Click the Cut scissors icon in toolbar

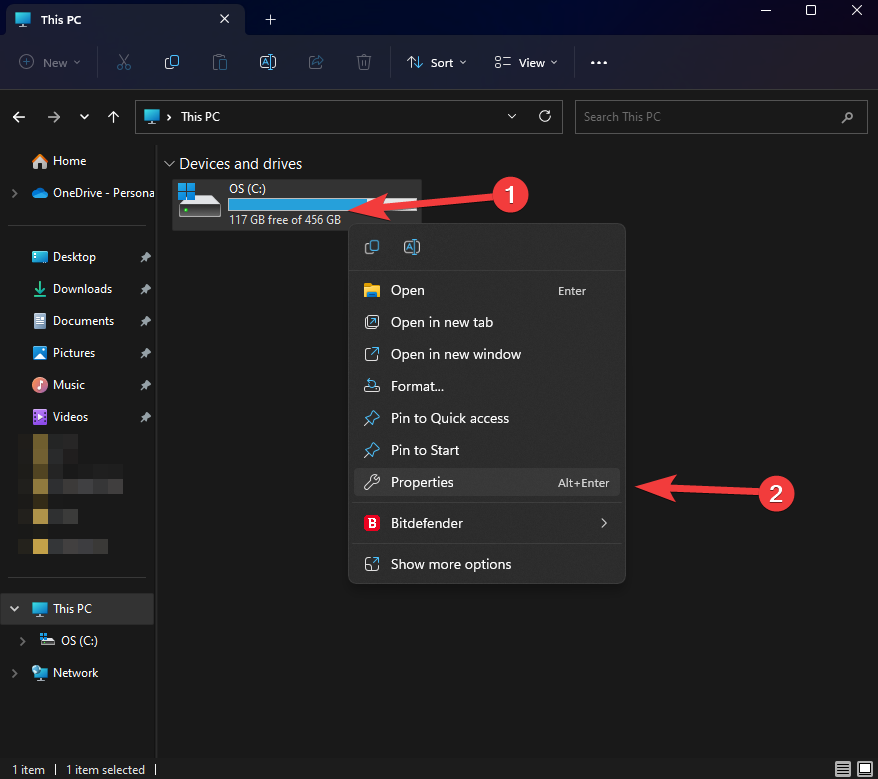pyautogui.click(x=124, y=62)
